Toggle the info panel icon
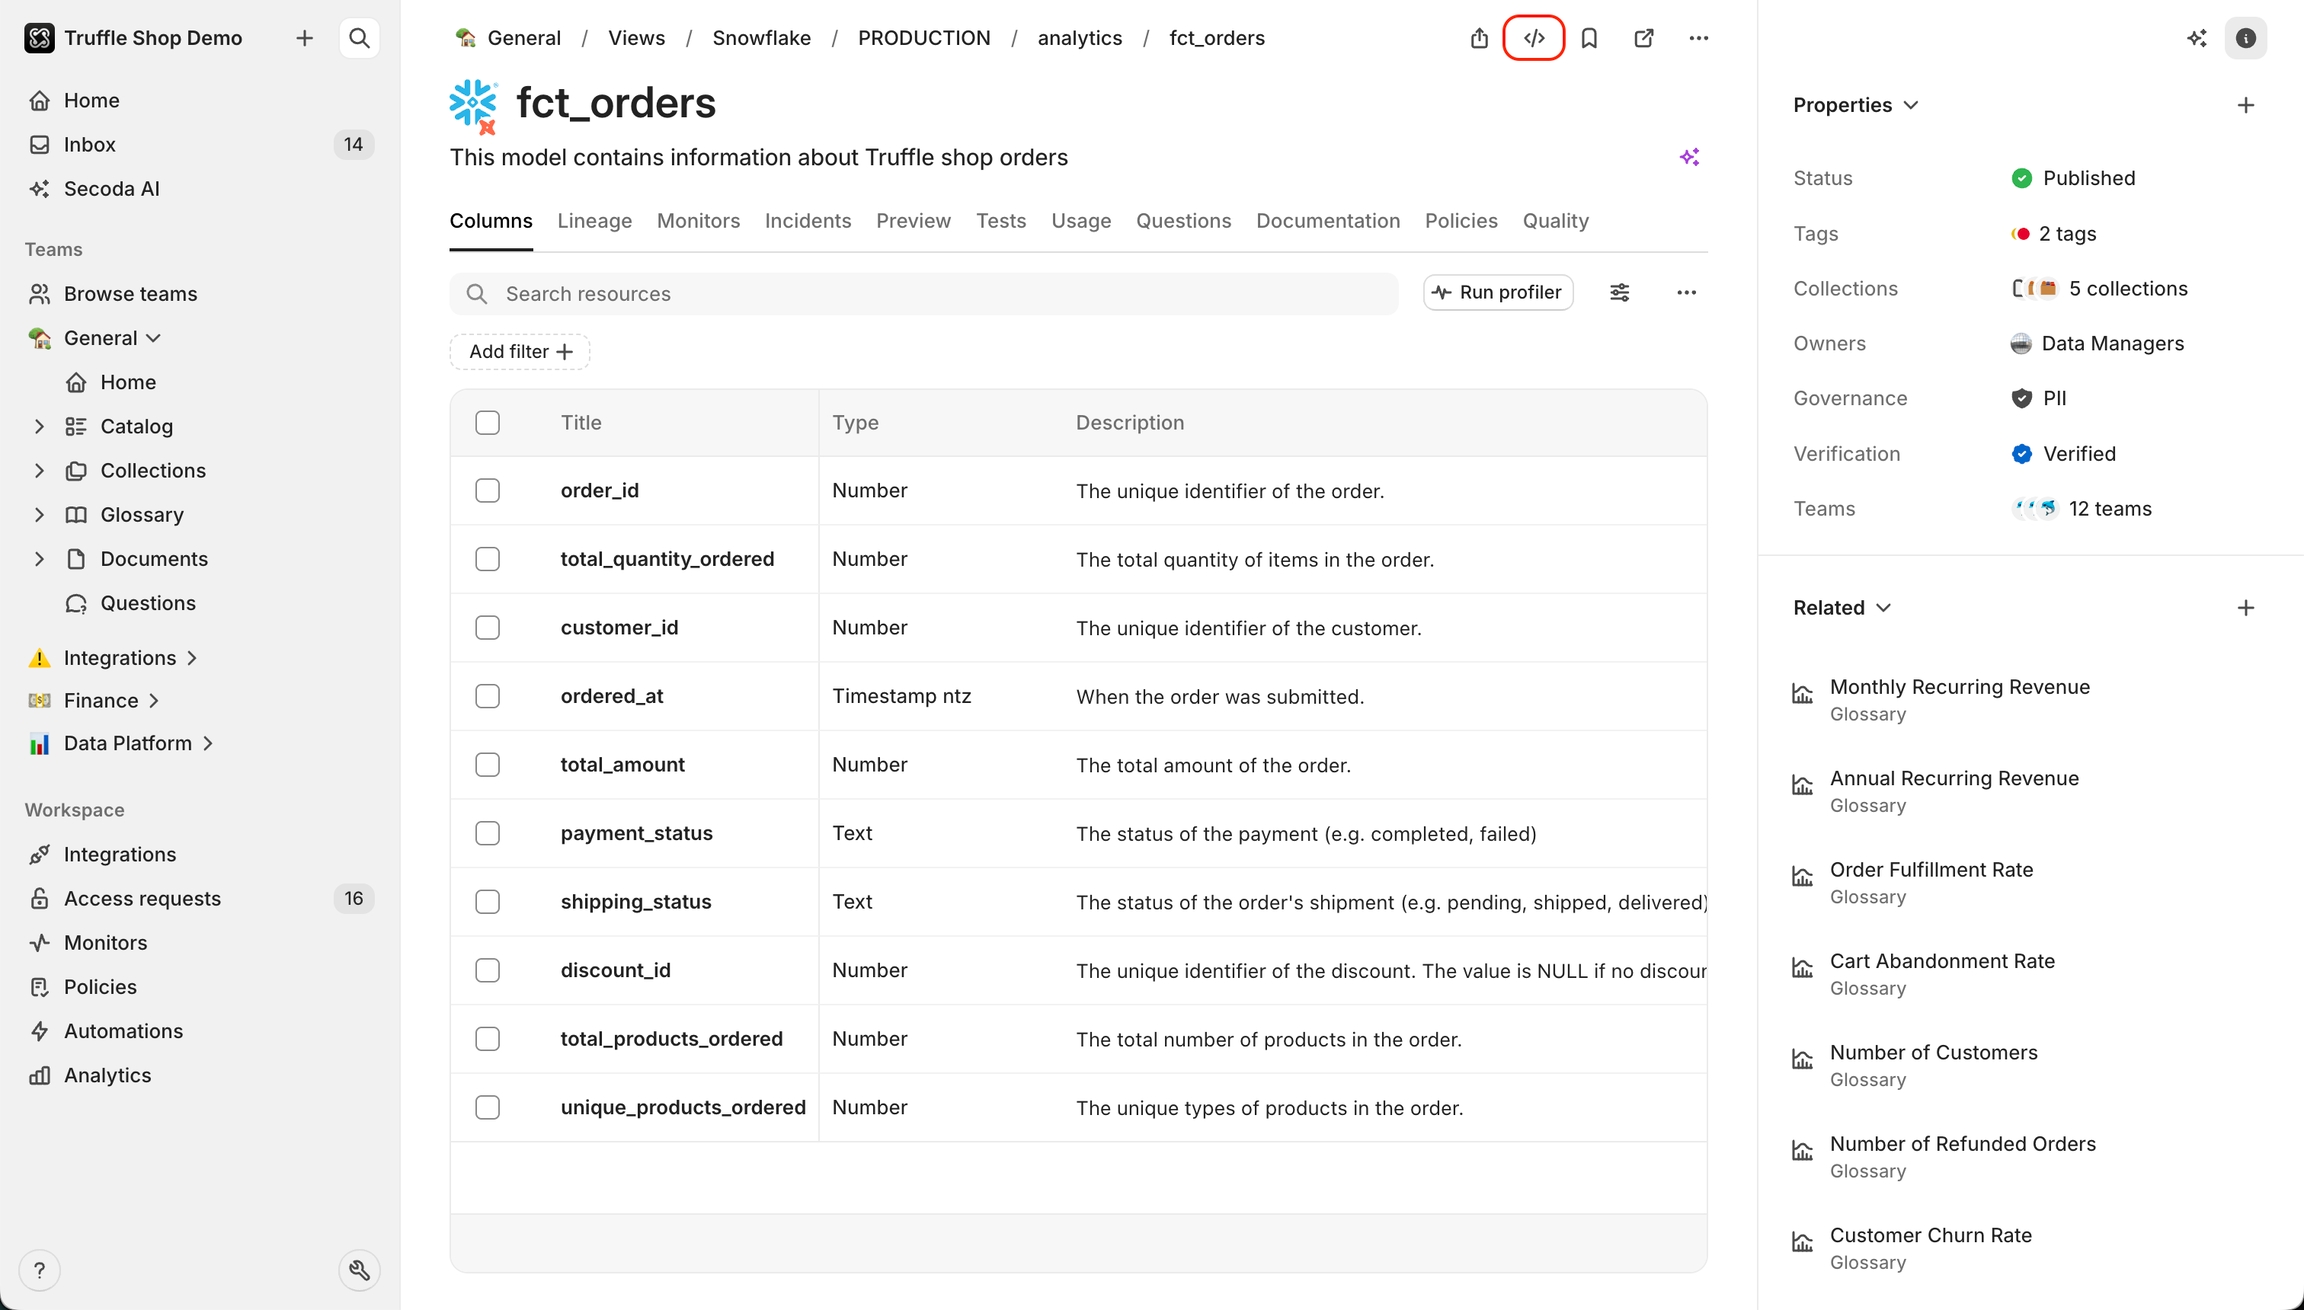 (x=2245, y=38)
